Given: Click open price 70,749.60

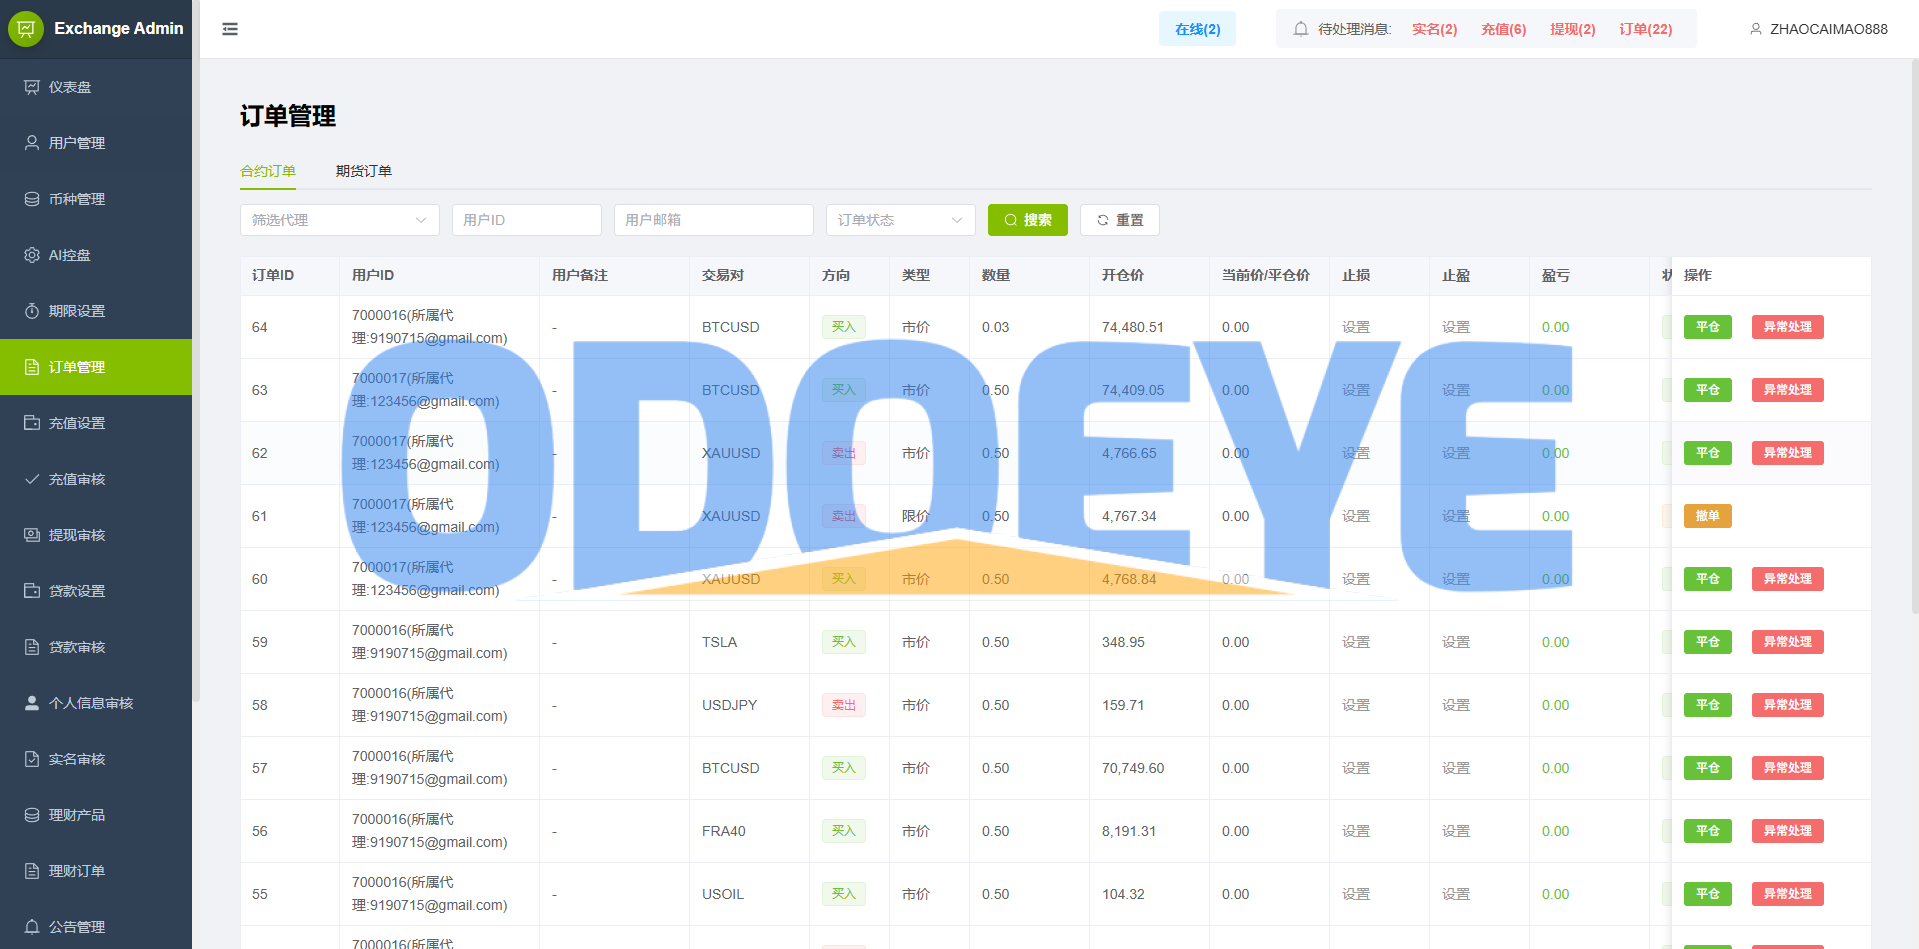Looking at the screenshot, I should pos(1133,768).
